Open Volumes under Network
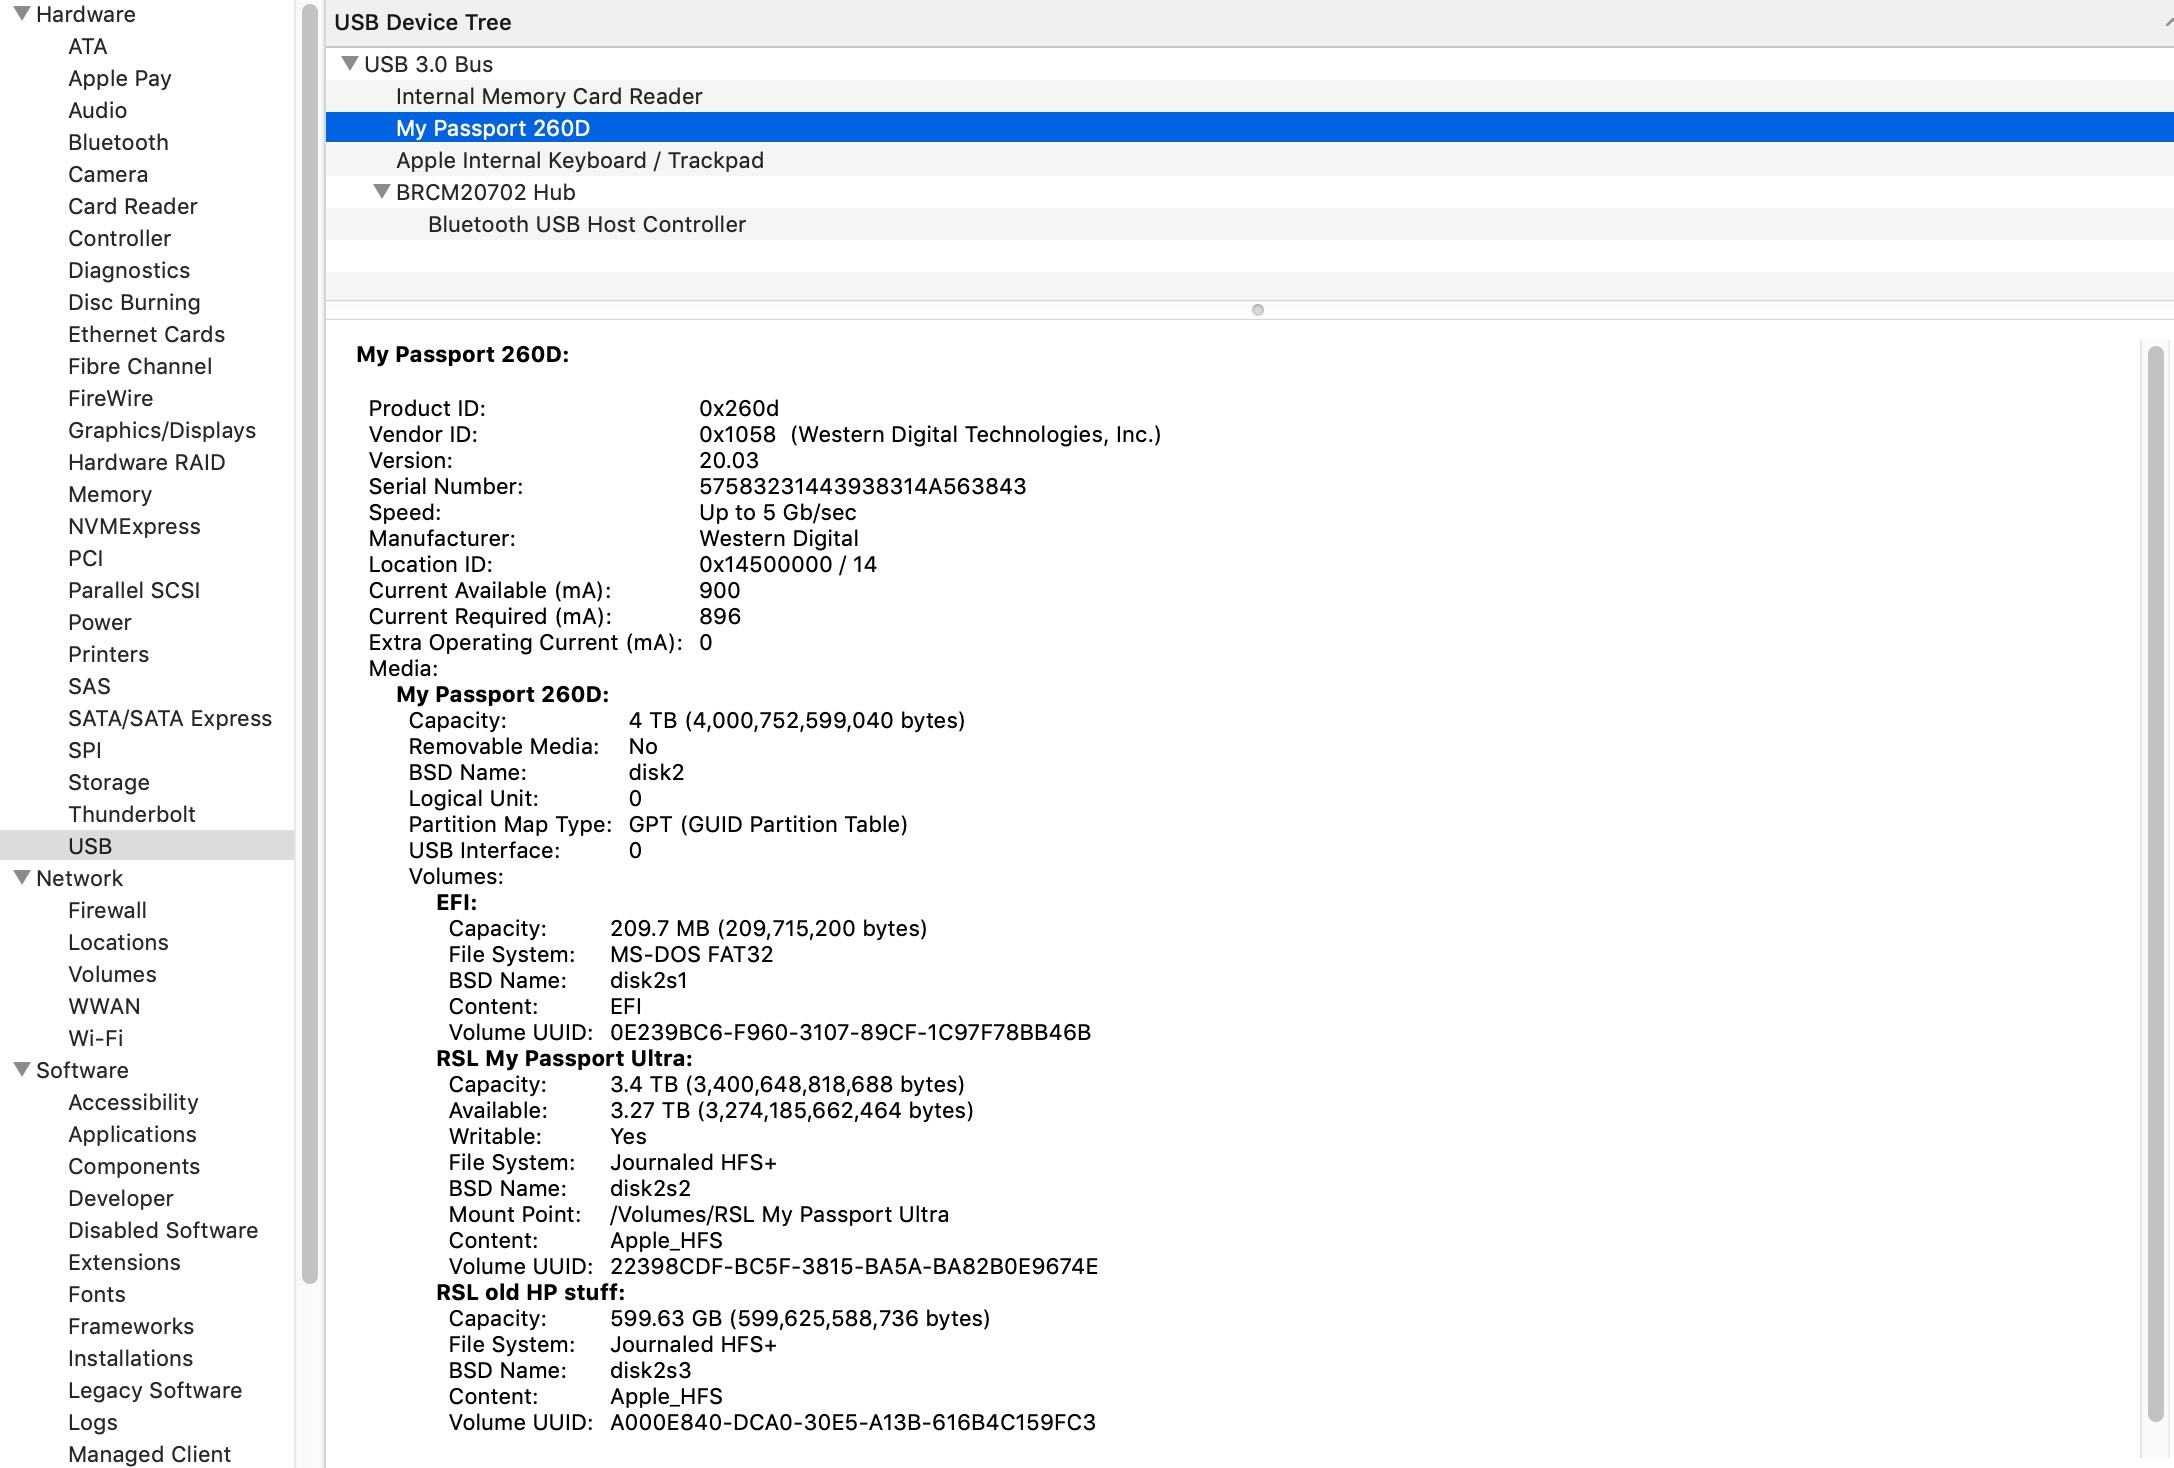2174x1468 pixels. coord(112,974)
